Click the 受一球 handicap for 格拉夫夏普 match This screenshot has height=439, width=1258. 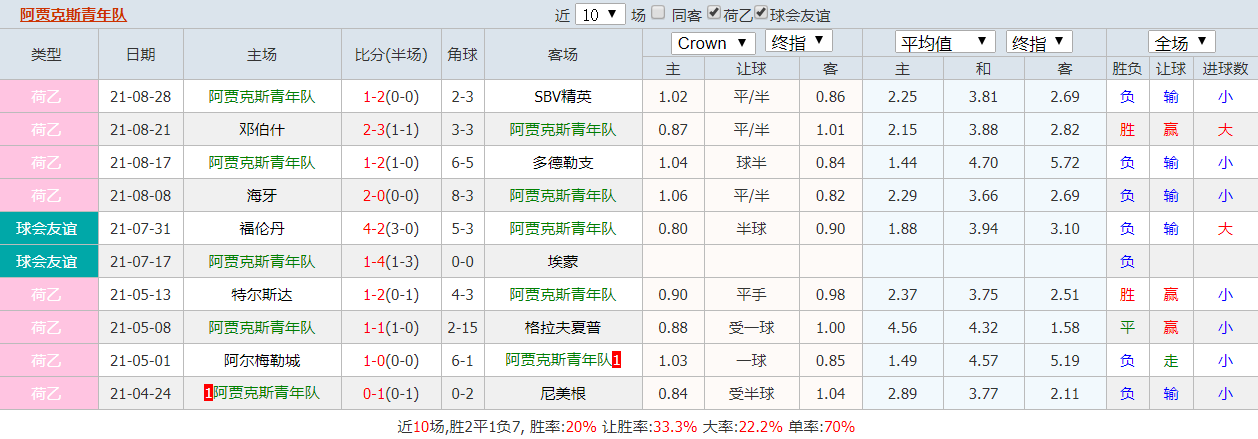752,328
